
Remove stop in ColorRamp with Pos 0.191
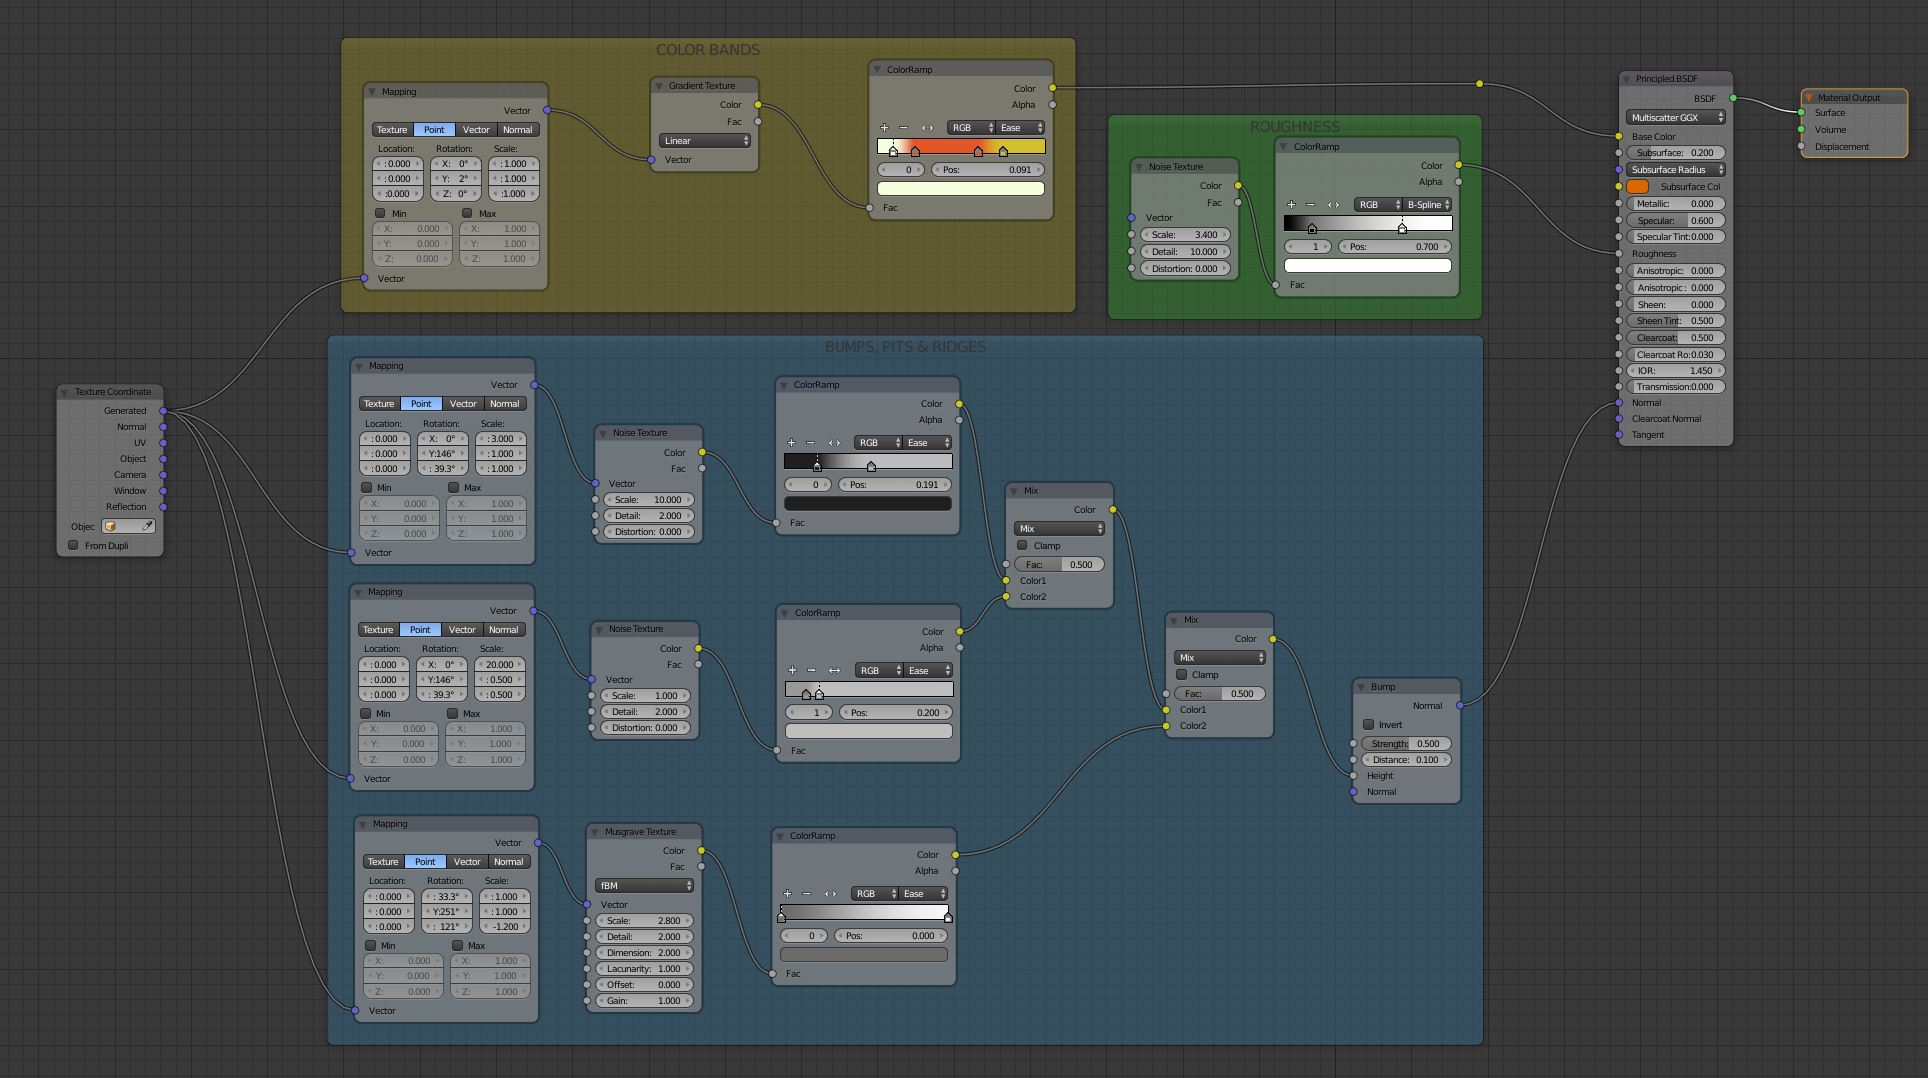point(811,443)
